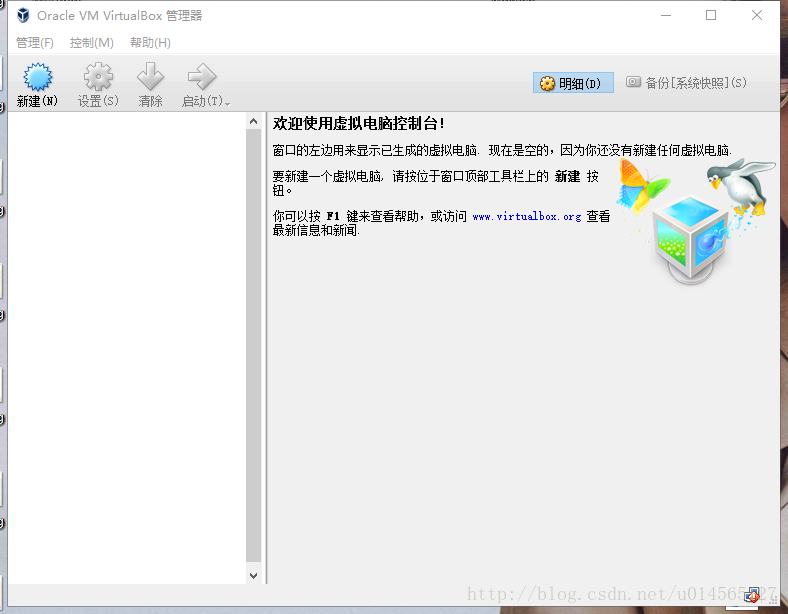Click the VM list vertical scrollbar track
Screen dimensions: 788x614
tap(253, 346)
